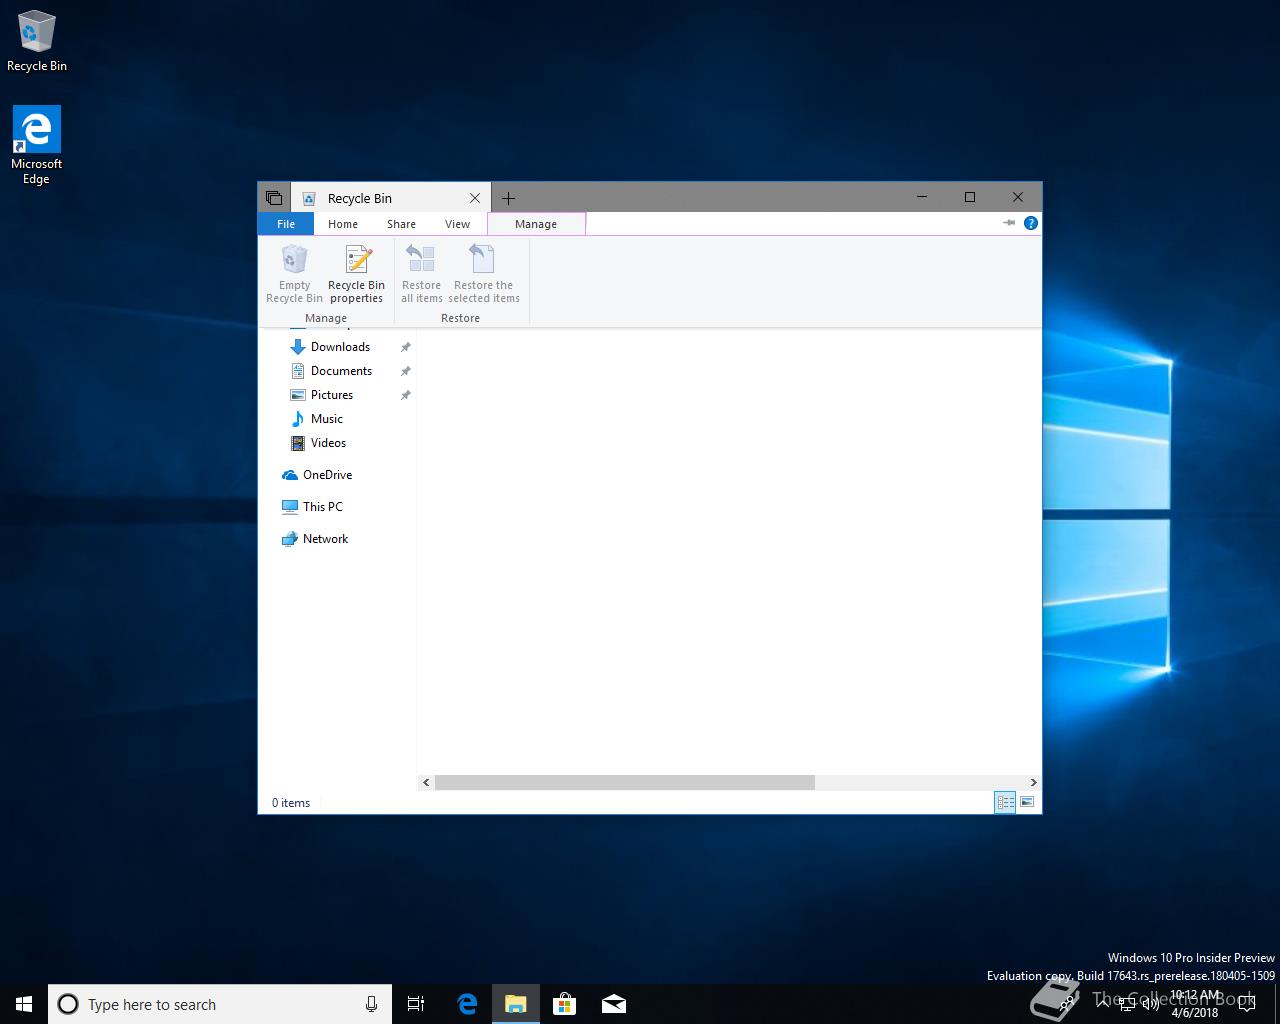1280x1024 pixels.
Task: Open Task View from taskbar
Action: tap(416, 1004)
